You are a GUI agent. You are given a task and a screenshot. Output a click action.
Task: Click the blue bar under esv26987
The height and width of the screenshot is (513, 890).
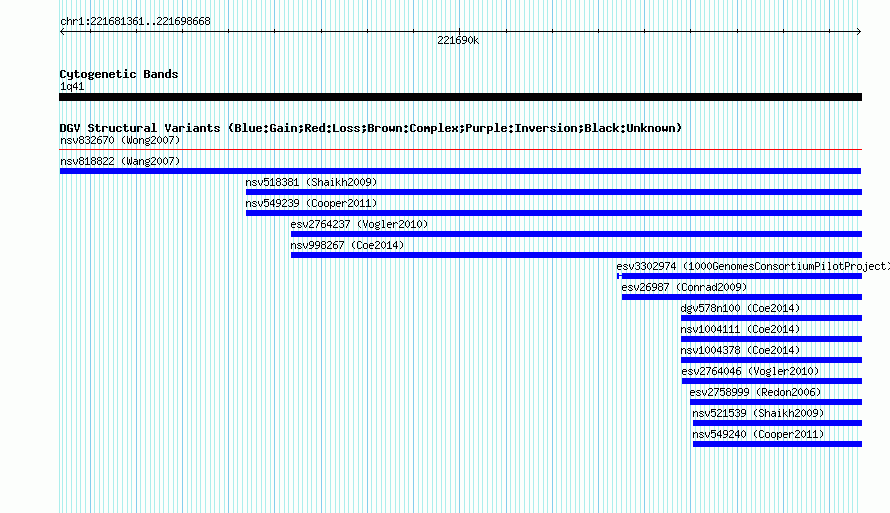coord(742,297)
